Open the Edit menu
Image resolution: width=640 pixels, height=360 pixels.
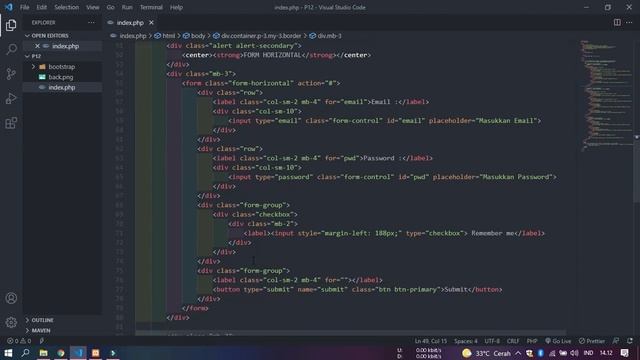coord(42,7)
